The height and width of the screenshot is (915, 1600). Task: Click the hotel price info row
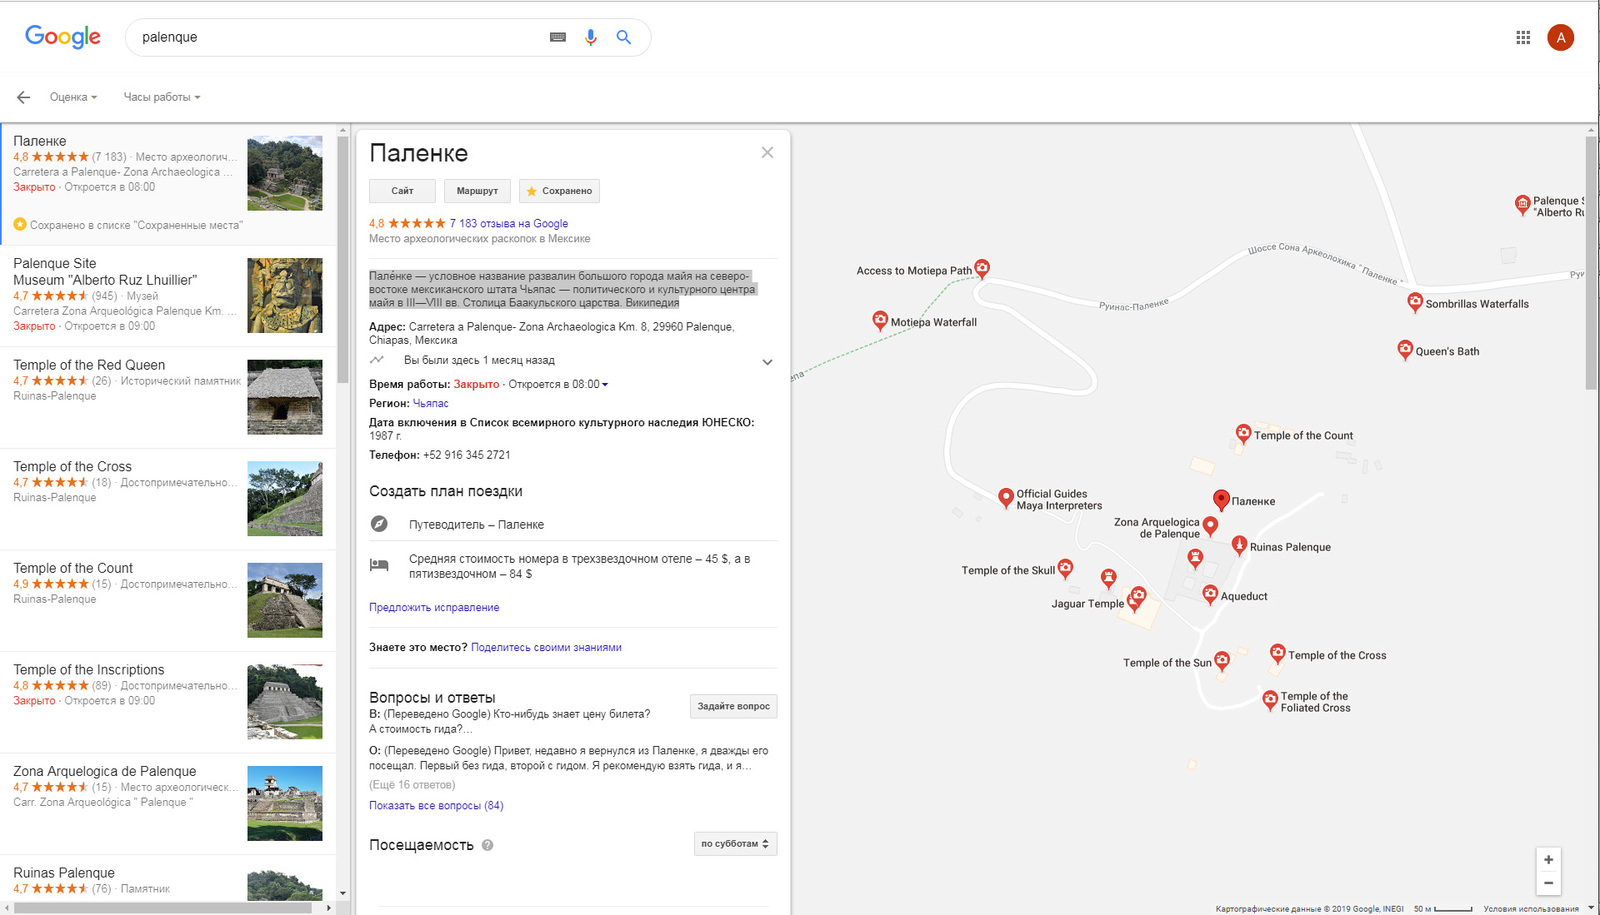(573, 566)
